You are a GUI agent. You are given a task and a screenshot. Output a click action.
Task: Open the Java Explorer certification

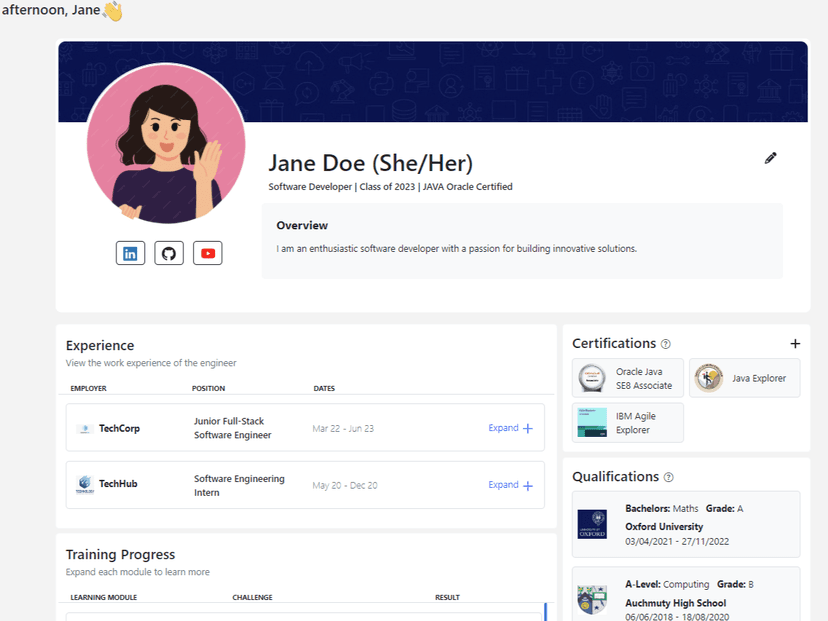point(744,378)
